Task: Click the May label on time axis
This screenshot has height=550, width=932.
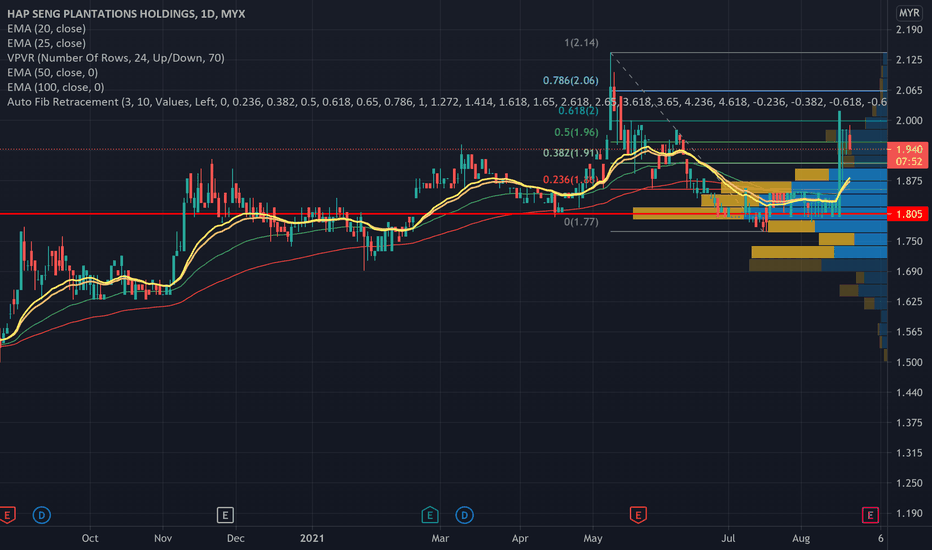Action: (593, 538)
